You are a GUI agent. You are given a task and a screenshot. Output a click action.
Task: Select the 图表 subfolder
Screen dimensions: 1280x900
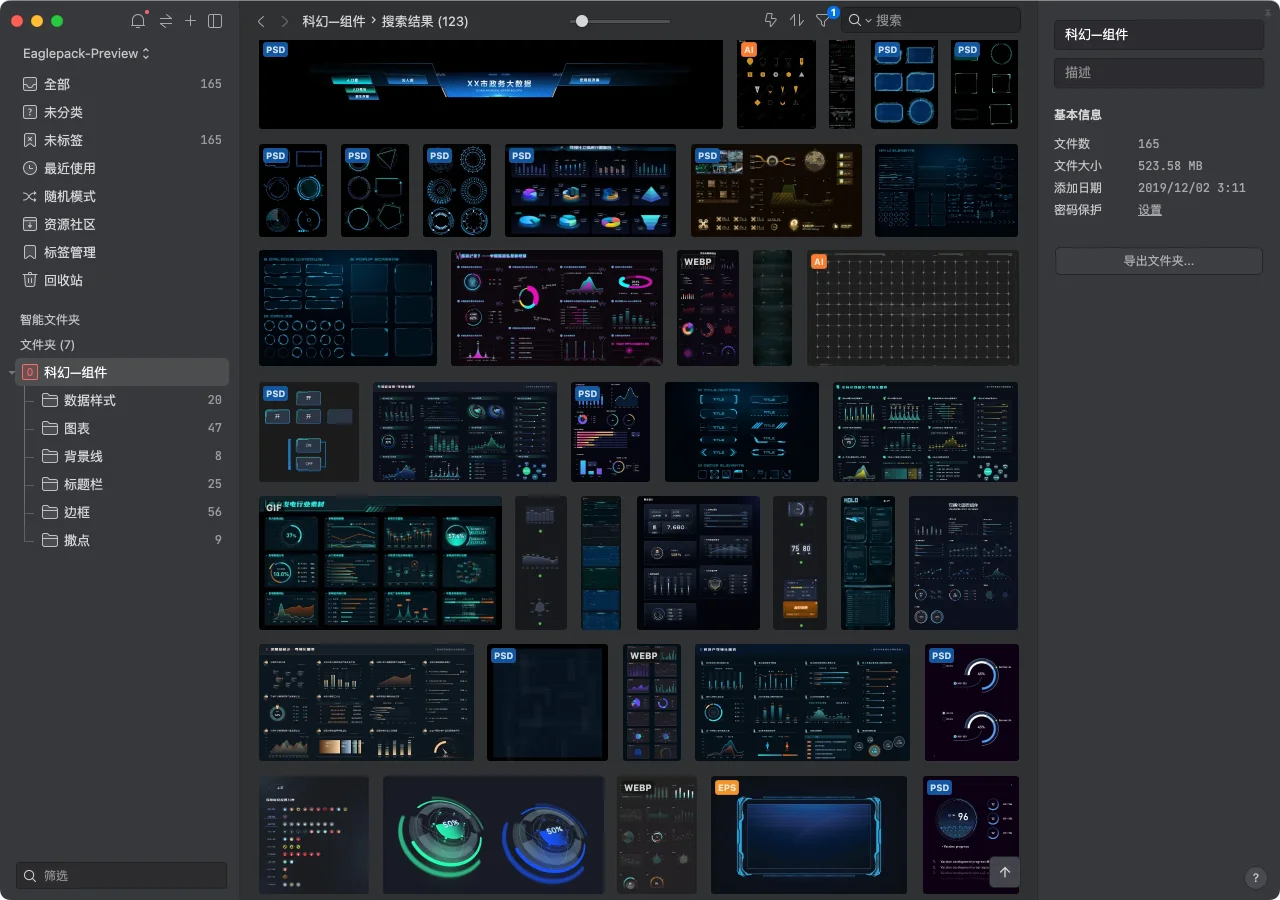click(77, 428)
